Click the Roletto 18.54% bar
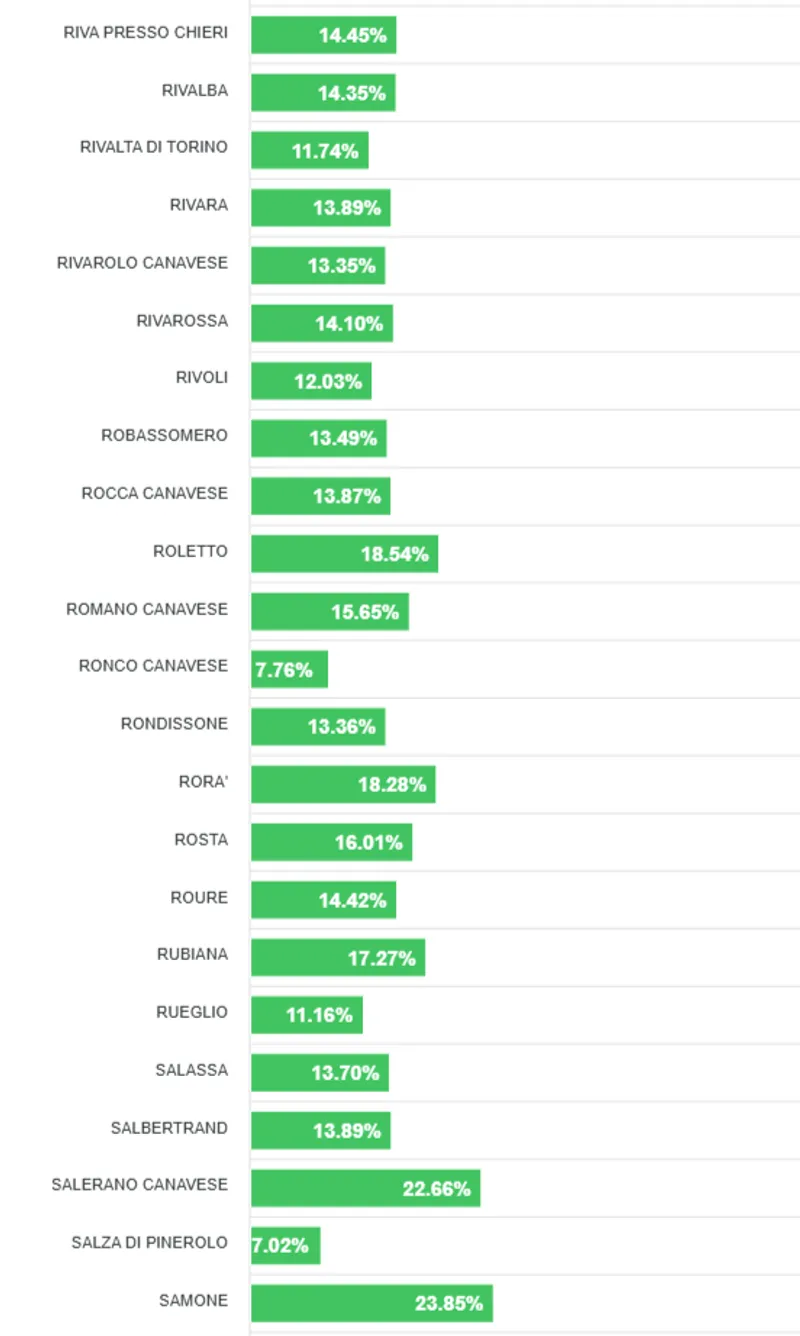Image resolution: width=800 pixels, height=1336 pixels. [344, 554]
